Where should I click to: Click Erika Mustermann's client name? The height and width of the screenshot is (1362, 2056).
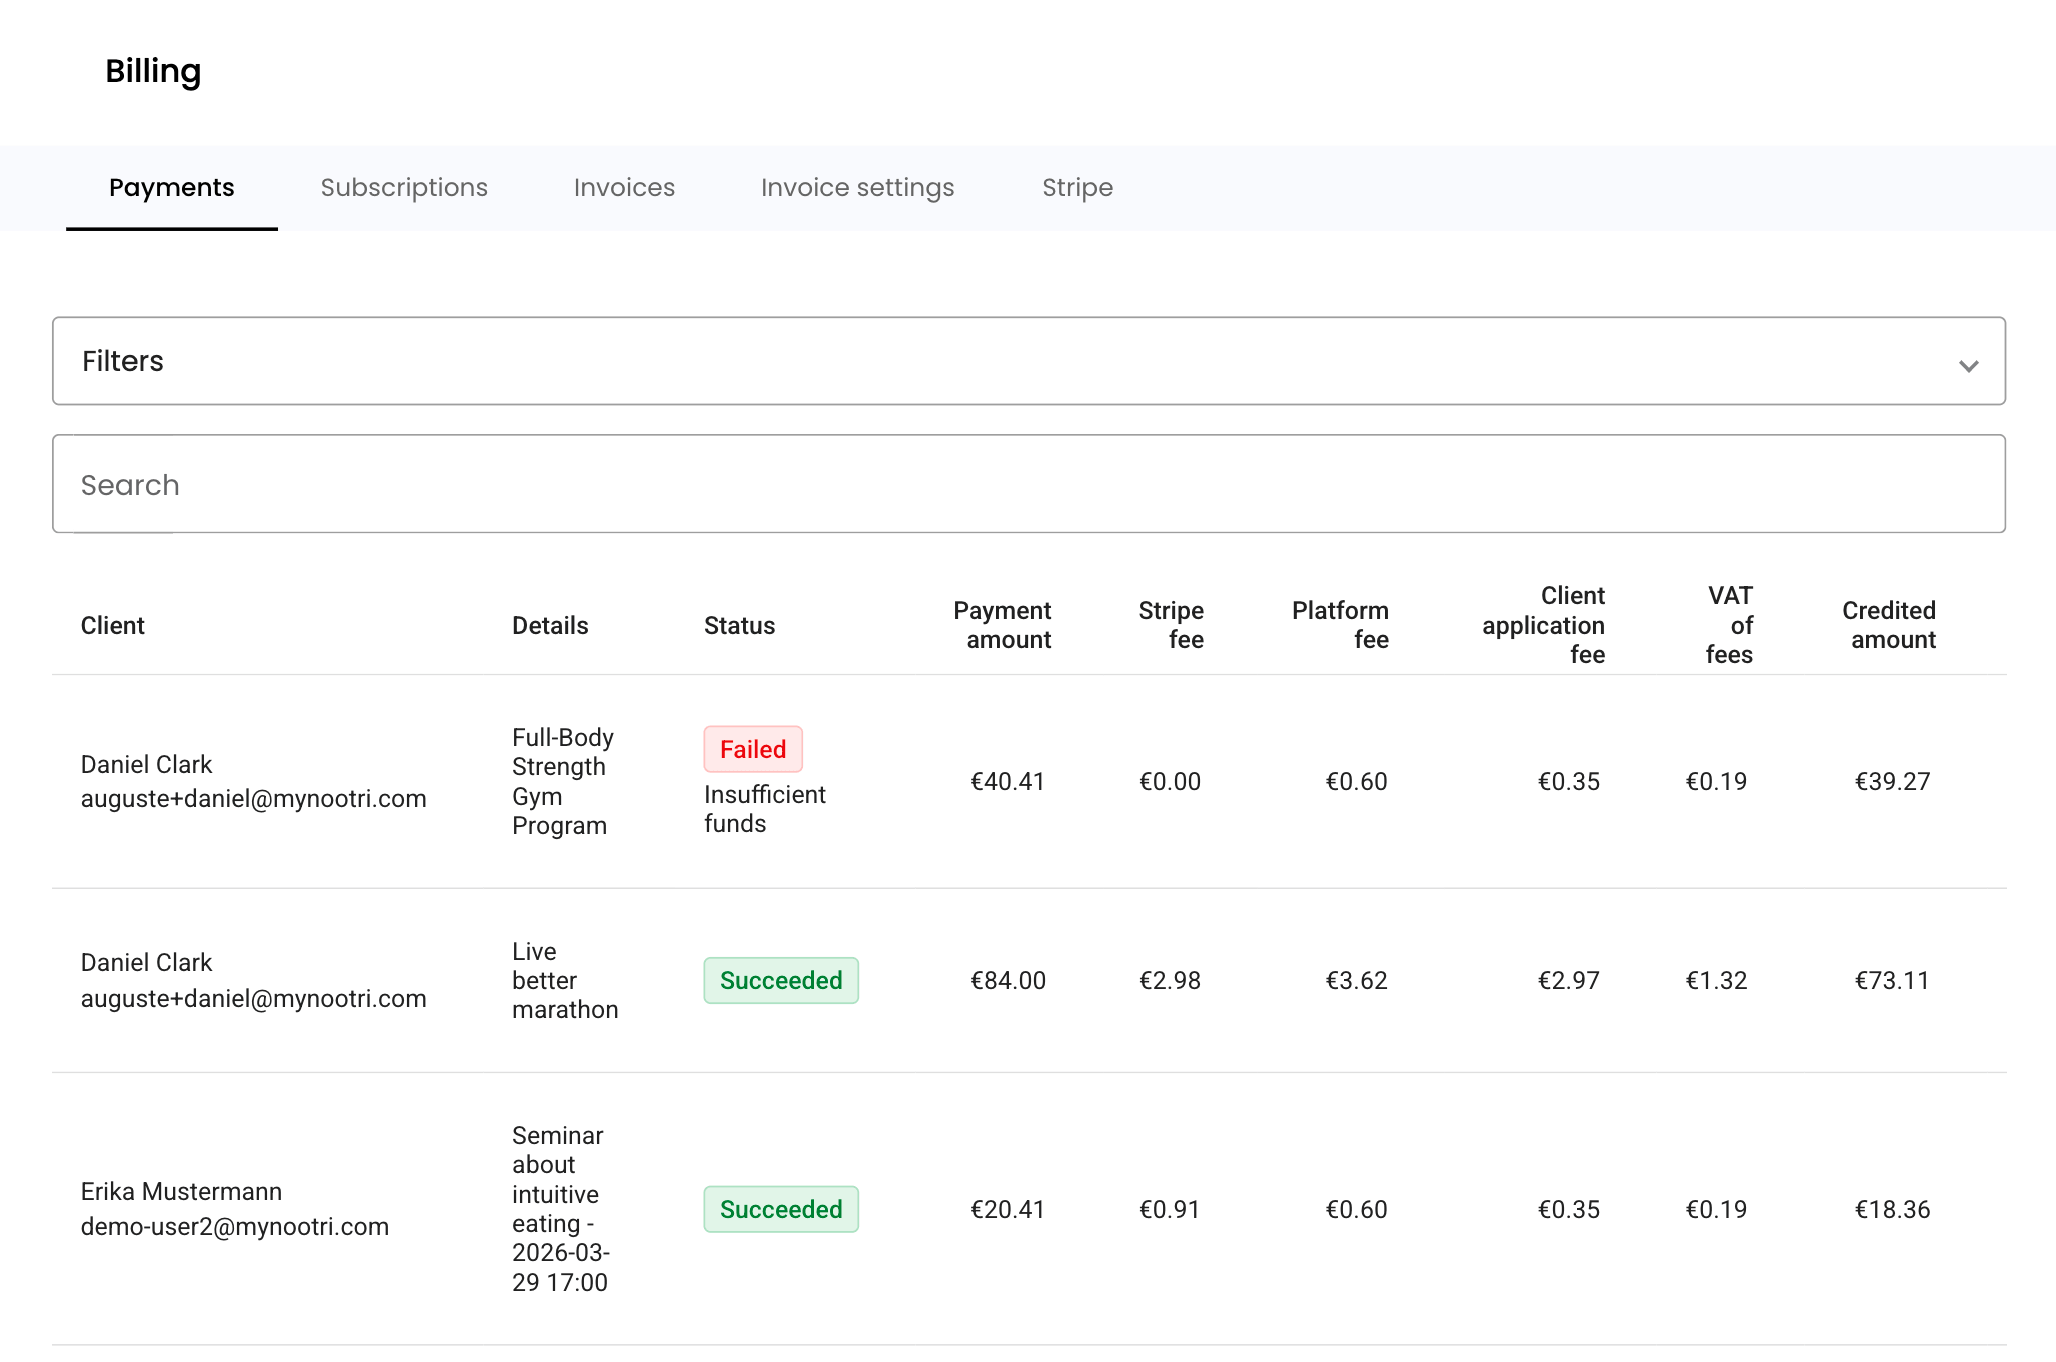click(x=181, y=1192)
